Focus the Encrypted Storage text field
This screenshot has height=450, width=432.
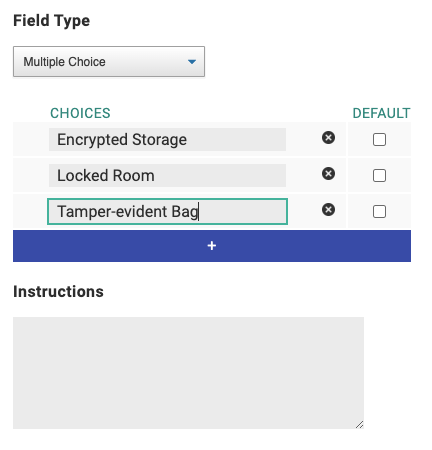[x=167, y=139]
